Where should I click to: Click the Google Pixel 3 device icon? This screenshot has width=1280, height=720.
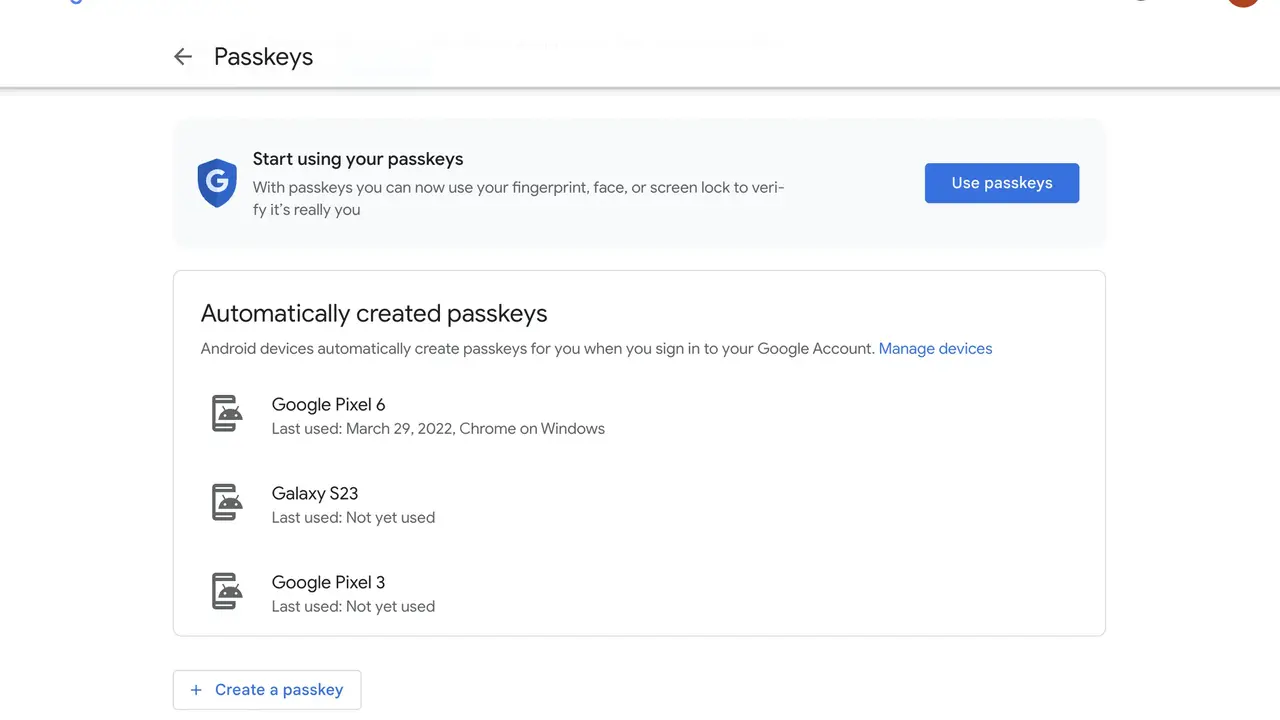(x=227, y=592)
